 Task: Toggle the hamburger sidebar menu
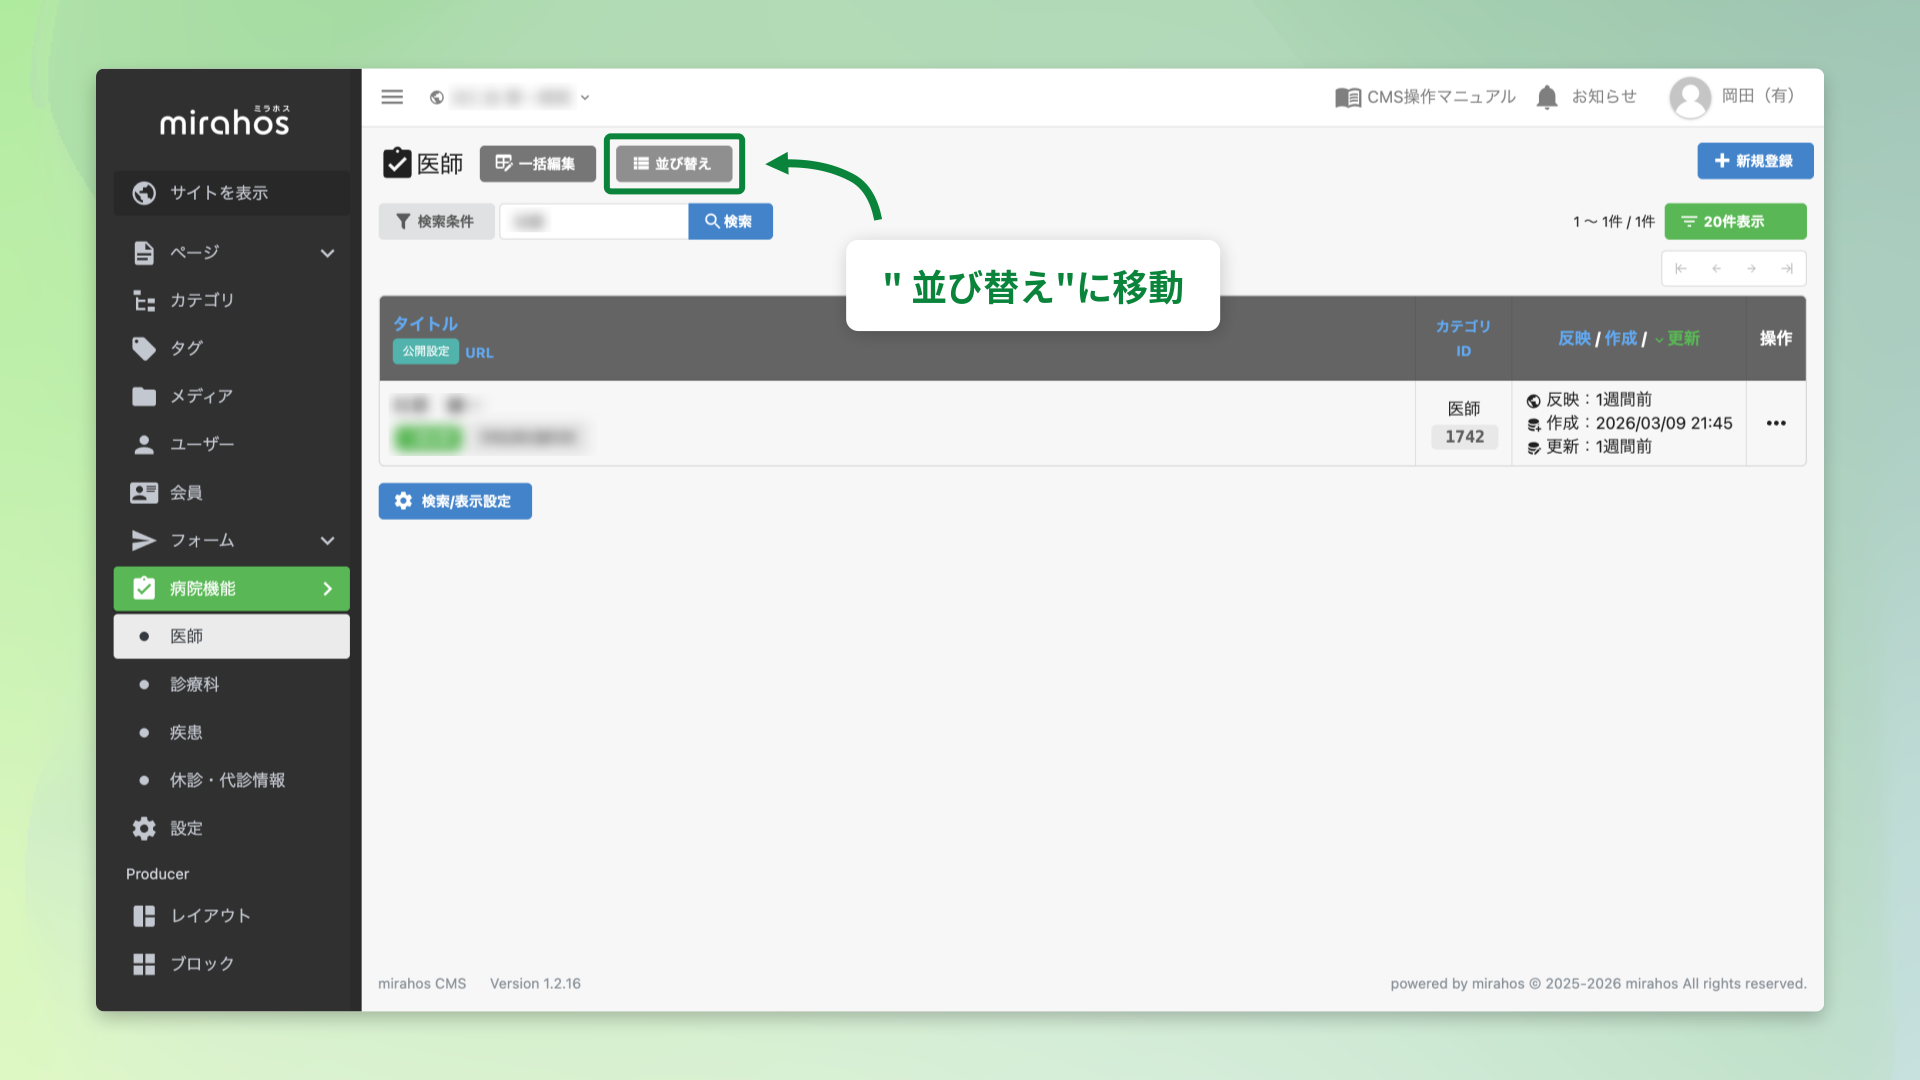point(392,97)
